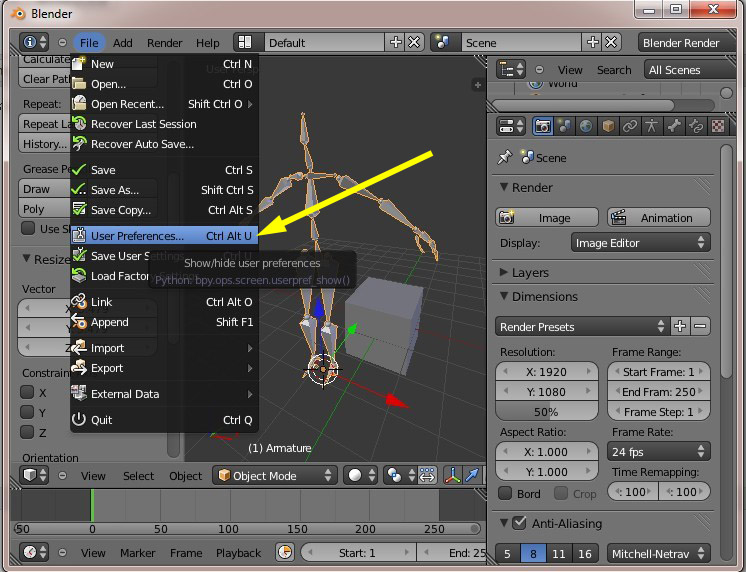Expand External Data submenu
746x572 pixels.
point(164,394)
